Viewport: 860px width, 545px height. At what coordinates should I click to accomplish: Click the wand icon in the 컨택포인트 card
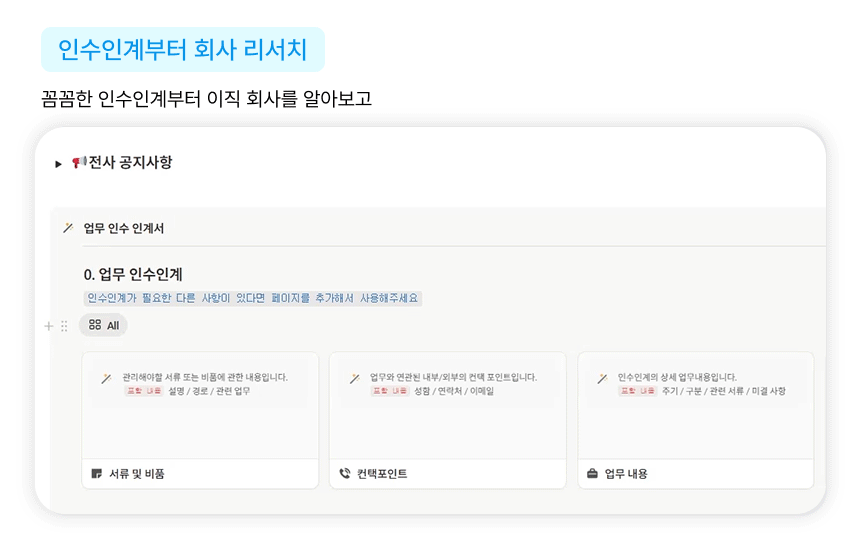pos(353,379)
